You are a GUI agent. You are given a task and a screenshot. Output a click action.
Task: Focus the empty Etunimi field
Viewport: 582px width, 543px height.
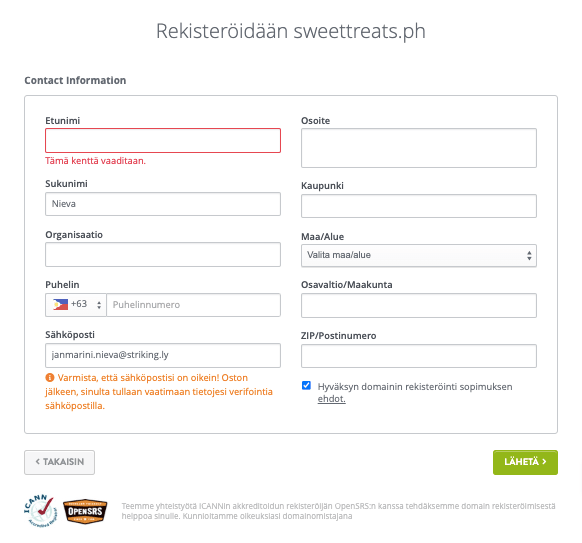(x=163, y=140)
